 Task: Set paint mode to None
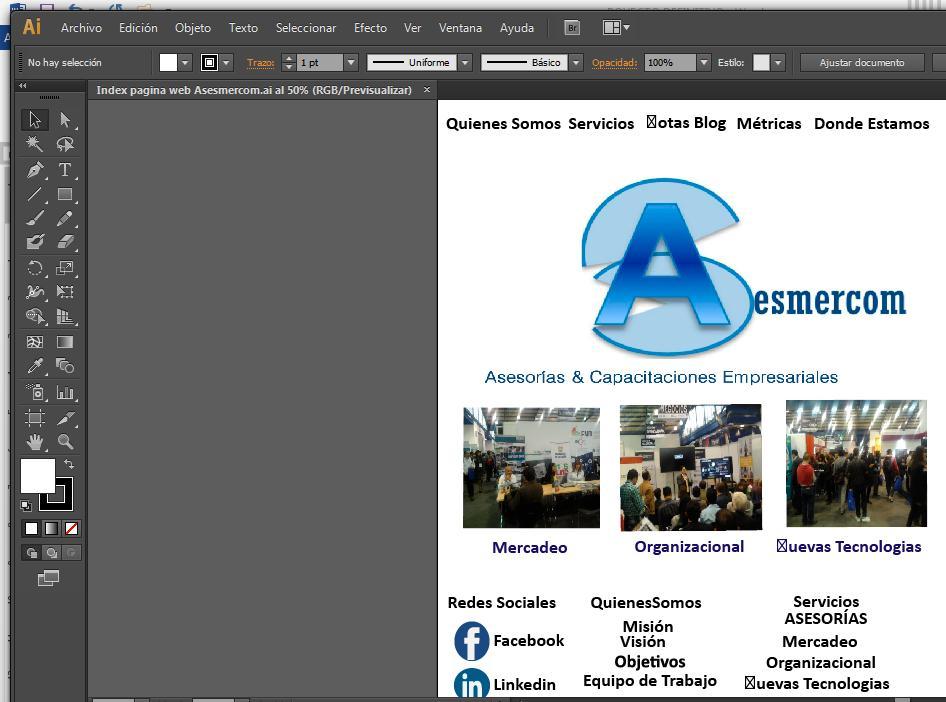71,528
